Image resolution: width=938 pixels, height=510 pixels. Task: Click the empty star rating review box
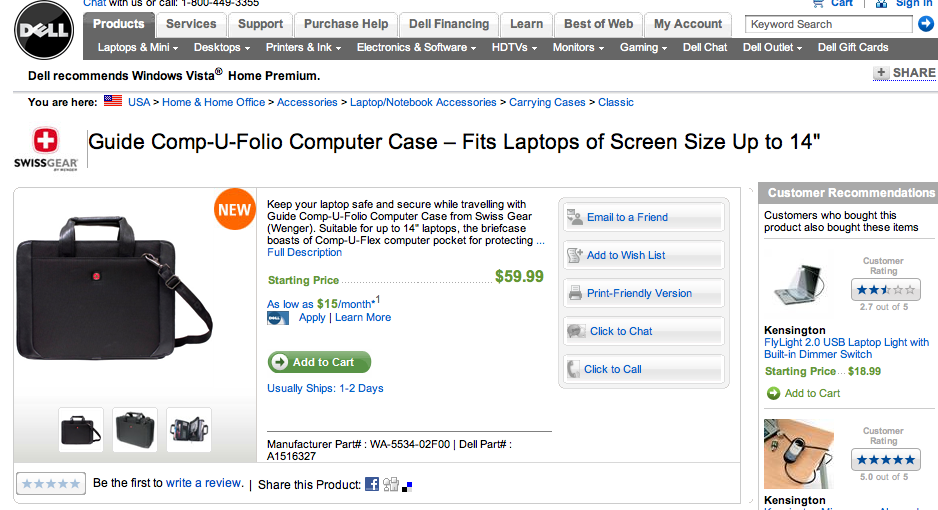(x=51, y=483)
